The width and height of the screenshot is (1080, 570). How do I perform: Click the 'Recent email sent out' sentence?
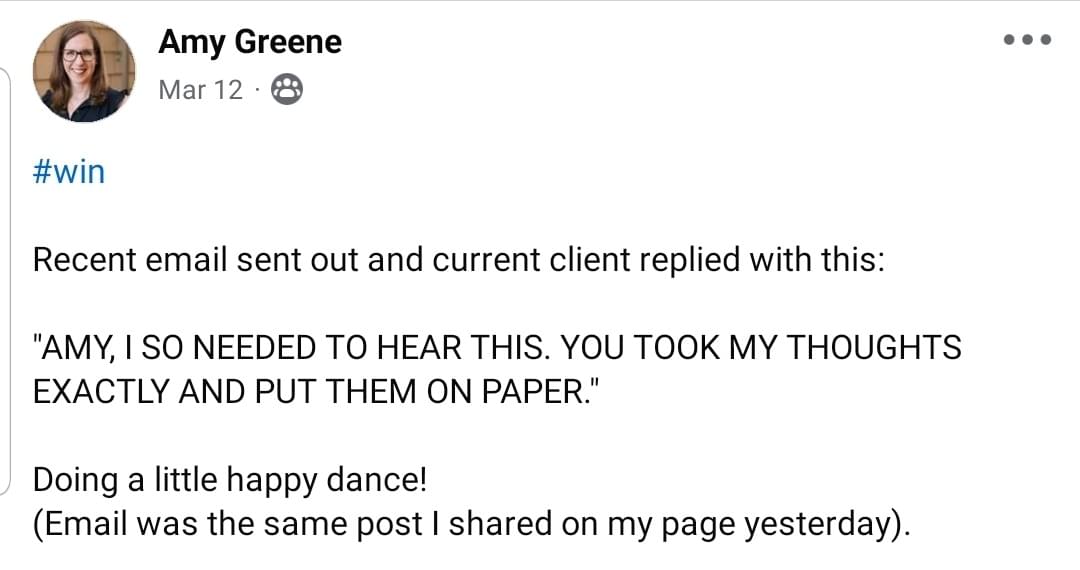coord(458,260)
